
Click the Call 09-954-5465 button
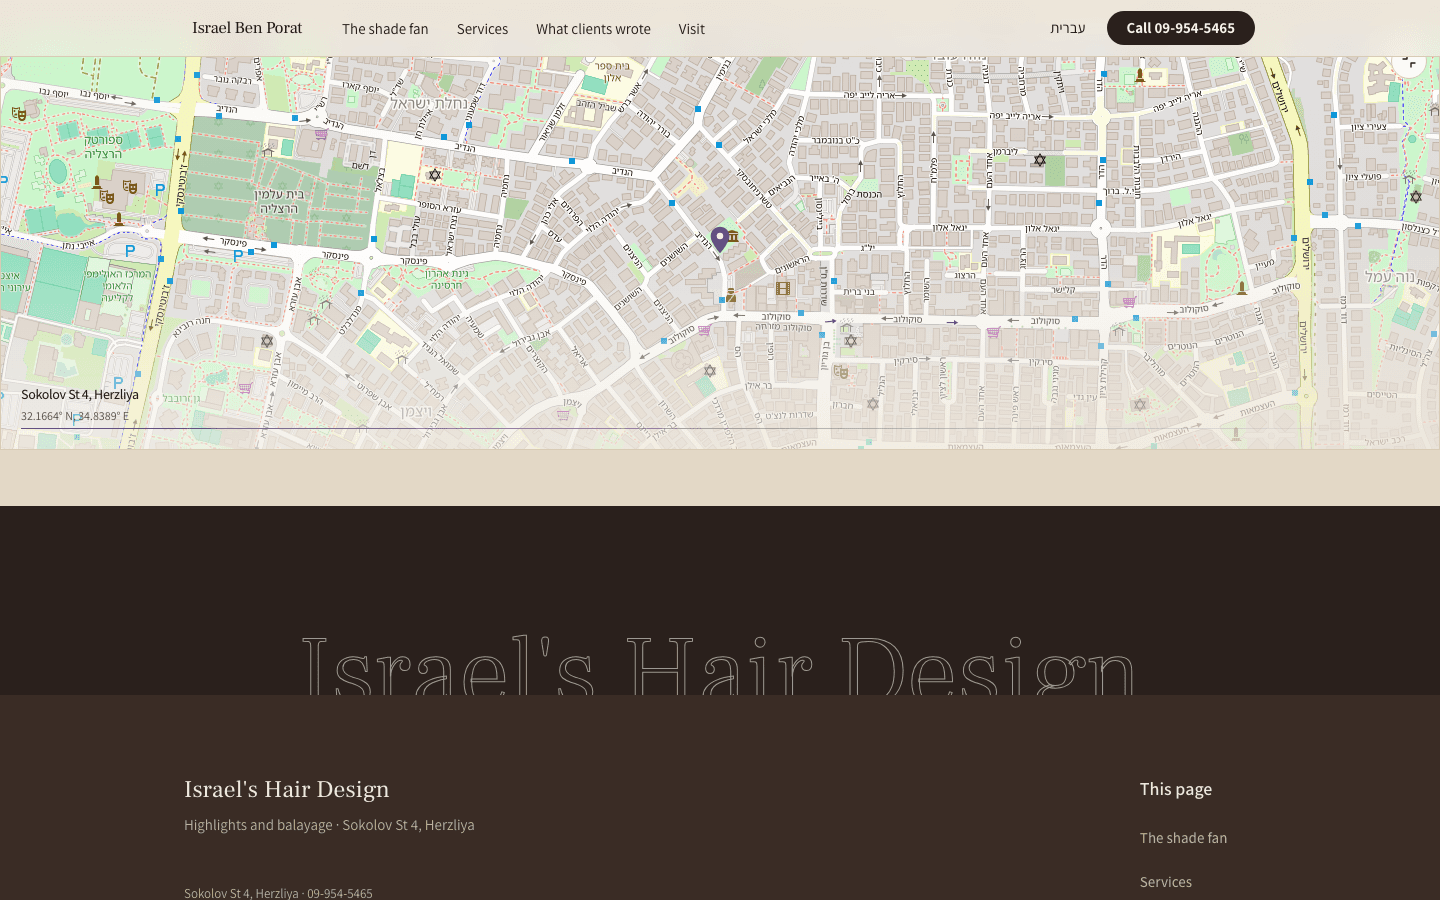[x=1180, y=28]
